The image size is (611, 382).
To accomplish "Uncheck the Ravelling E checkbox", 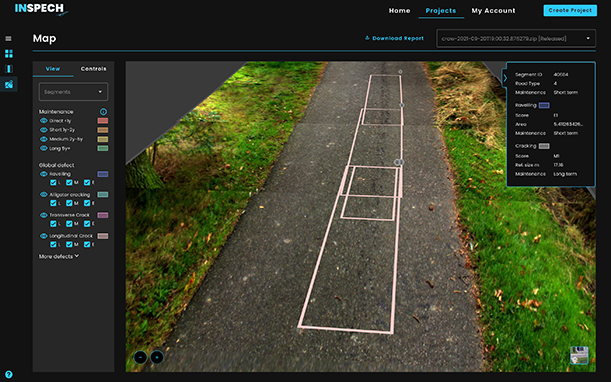I will (87, 182).
